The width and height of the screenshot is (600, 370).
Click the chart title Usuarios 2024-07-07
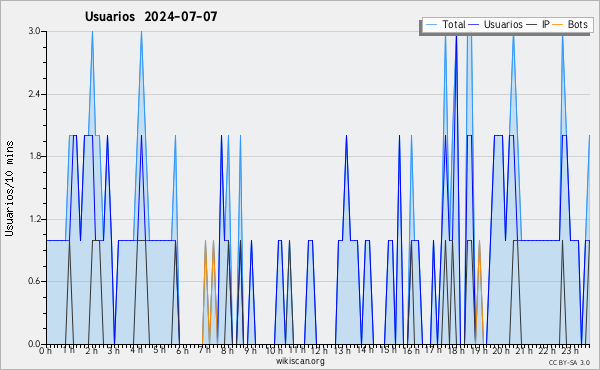tap(151, 16)
